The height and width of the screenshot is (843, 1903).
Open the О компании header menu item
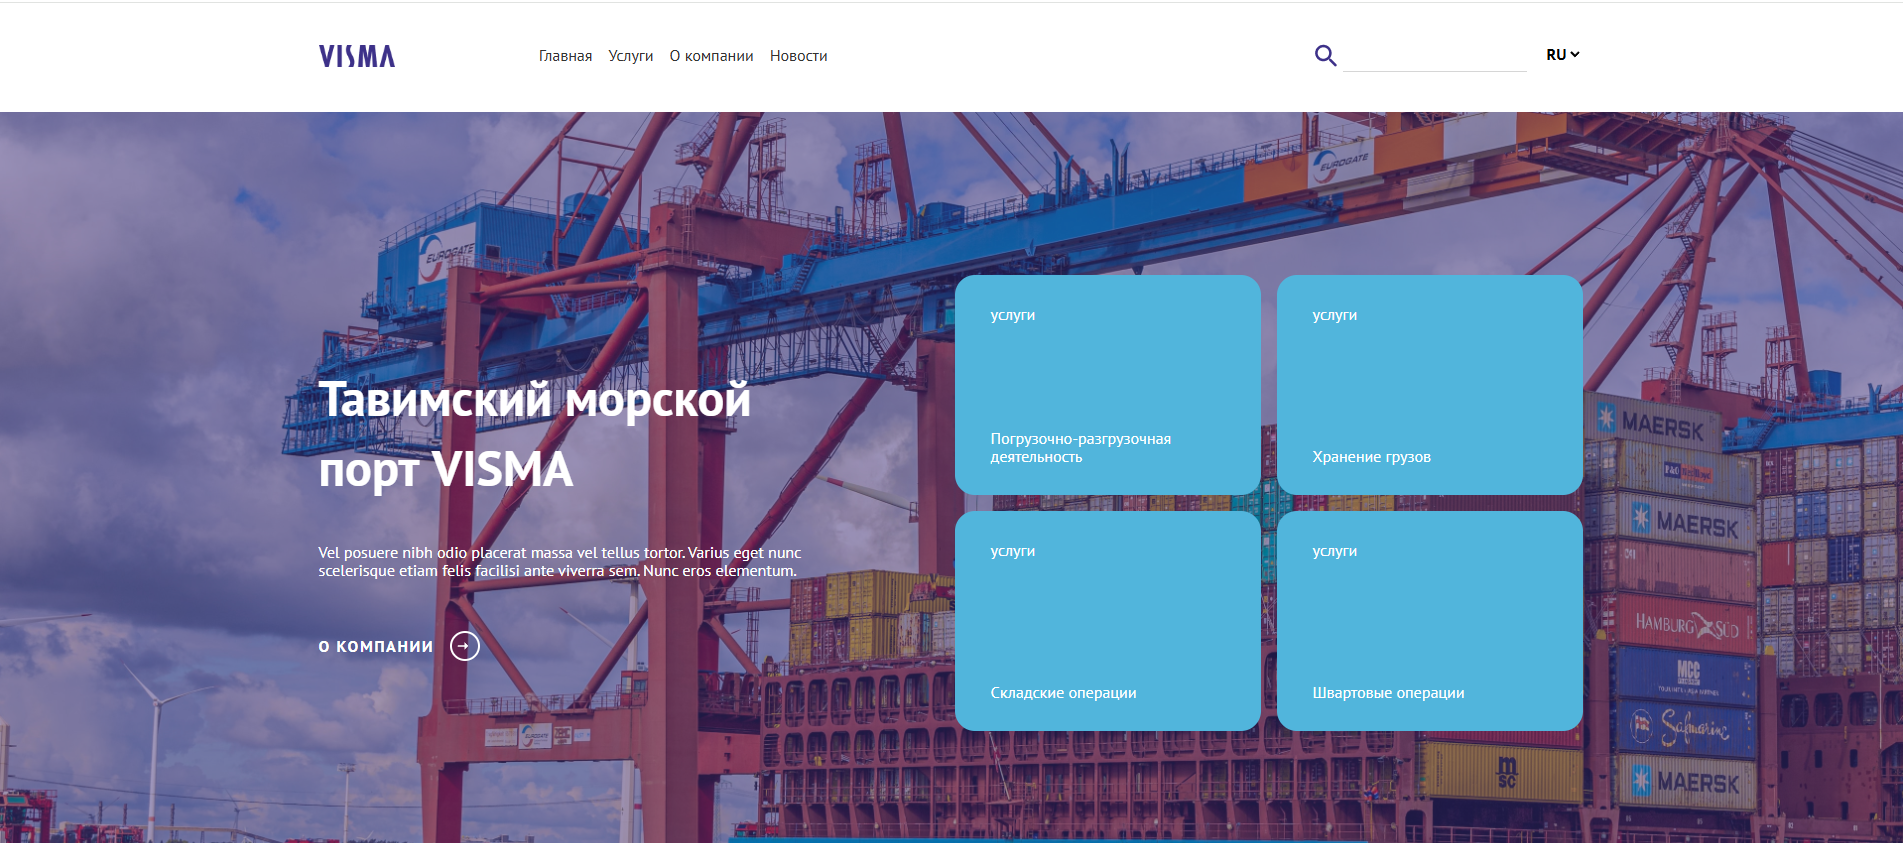click(x=711, y=56)
